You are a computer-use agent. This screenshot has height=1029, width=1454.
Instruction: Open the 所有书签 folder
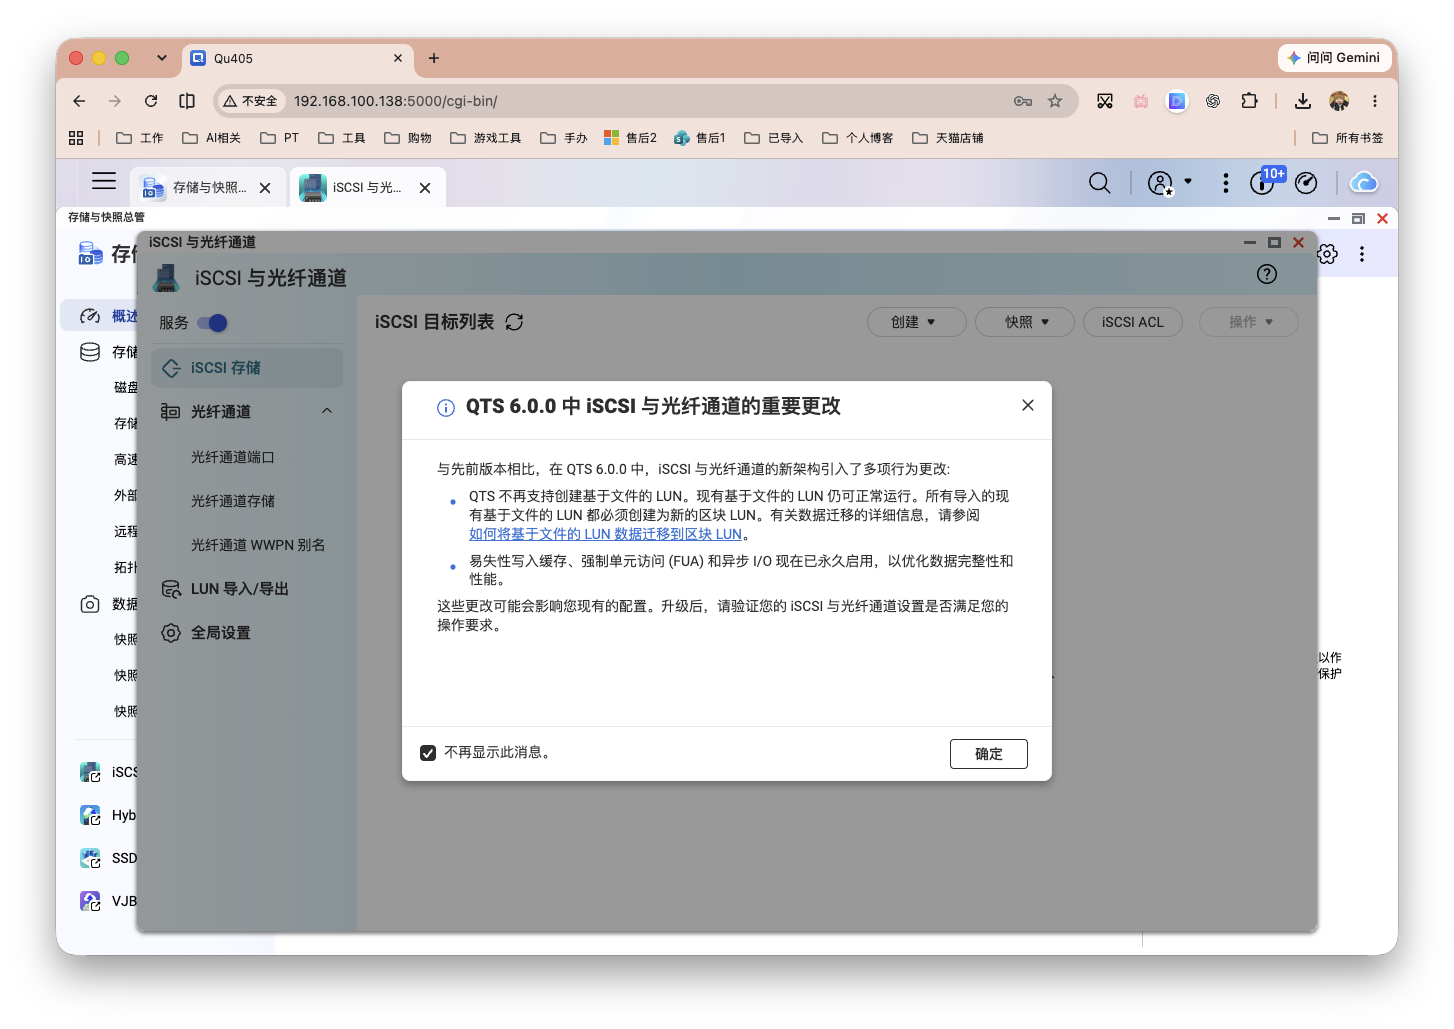(1348, 138)
